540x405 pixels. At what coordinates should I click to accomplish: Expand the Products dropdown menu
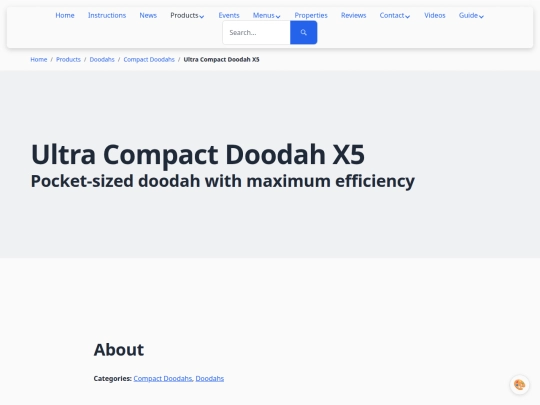point(187,15)
